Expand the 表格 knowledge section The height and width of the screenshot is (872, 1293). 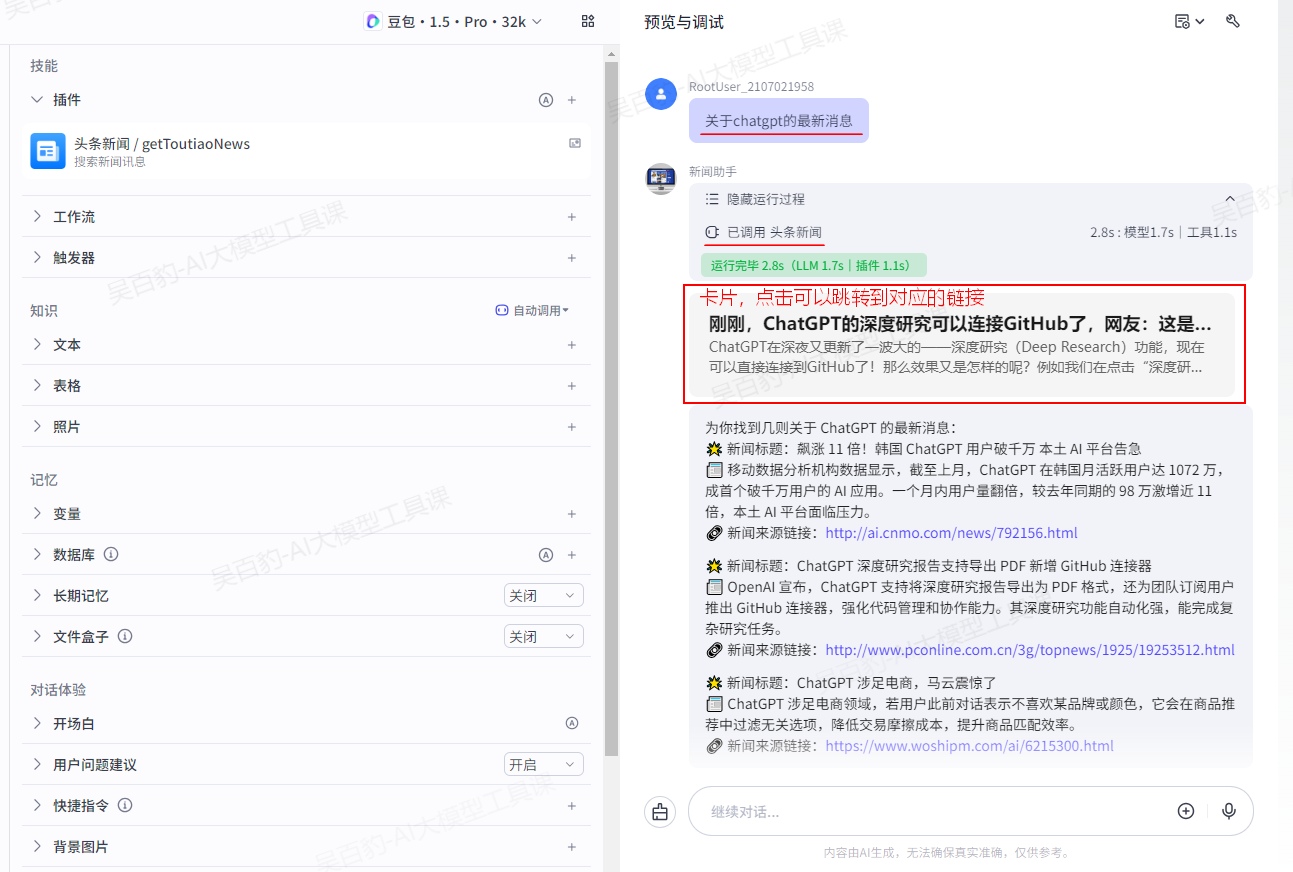37,386
